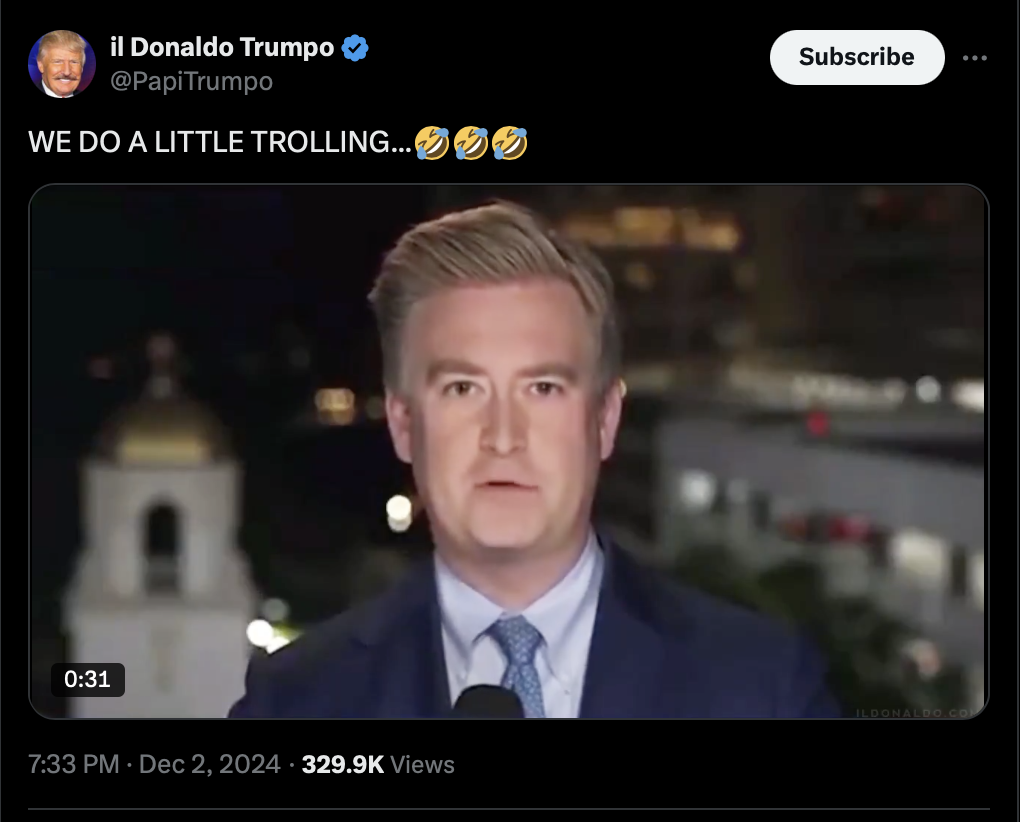Click the blue patterned tie in the video
1020x822 pixels.
(520, 663)
